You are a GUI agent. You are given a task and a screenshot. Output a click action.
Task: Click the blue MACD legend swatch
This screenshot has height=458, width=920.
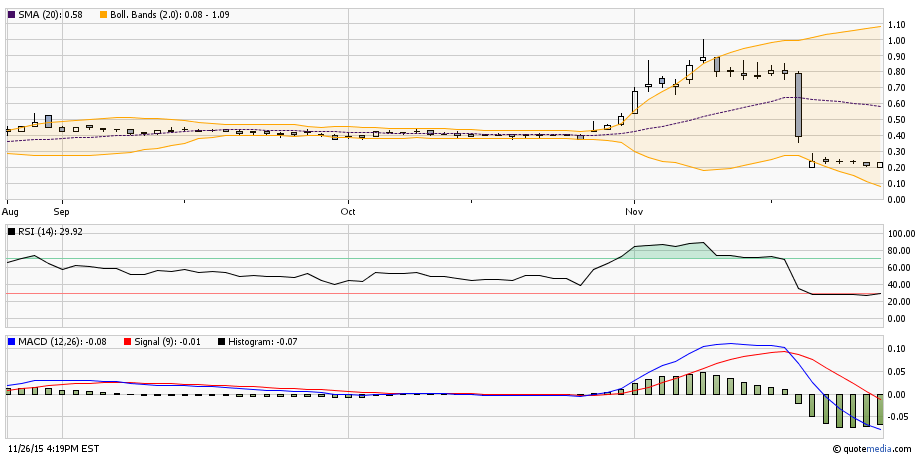[x=11, y=342]
